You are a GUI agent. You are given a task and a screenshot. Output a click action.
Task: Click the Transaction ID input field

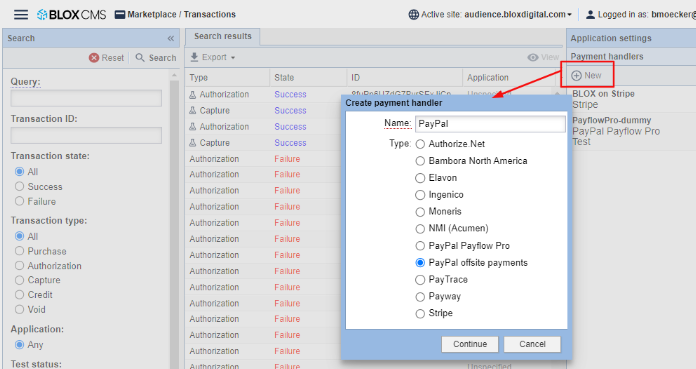(86, 135)
